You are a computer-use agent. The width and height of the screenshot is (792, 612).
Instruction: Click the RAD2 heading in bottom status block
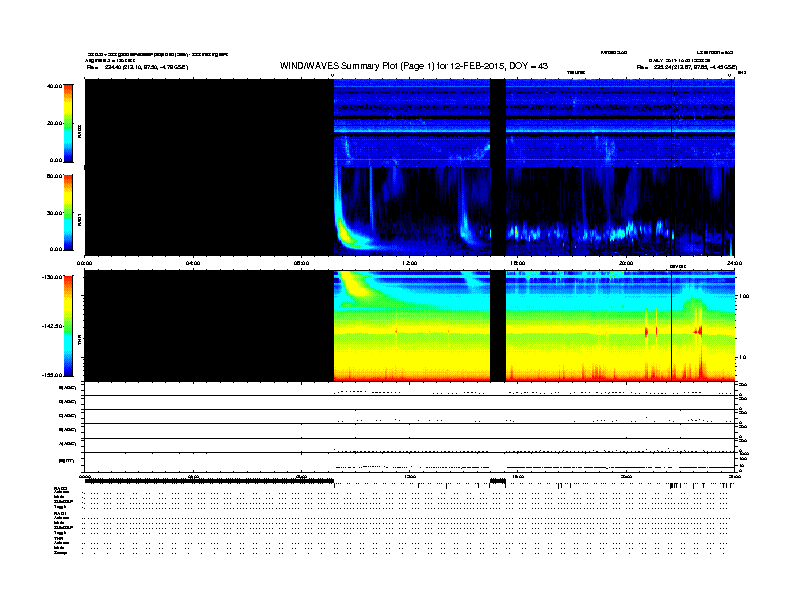pyautogui.click(x=60, y=489)
